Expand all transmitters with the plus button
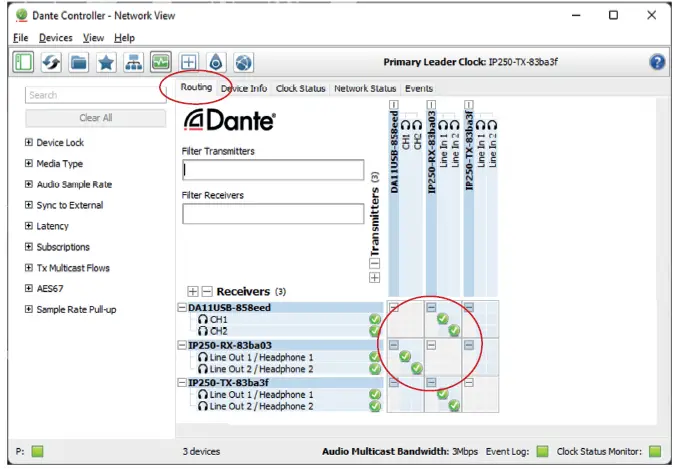 pos(375,278)
